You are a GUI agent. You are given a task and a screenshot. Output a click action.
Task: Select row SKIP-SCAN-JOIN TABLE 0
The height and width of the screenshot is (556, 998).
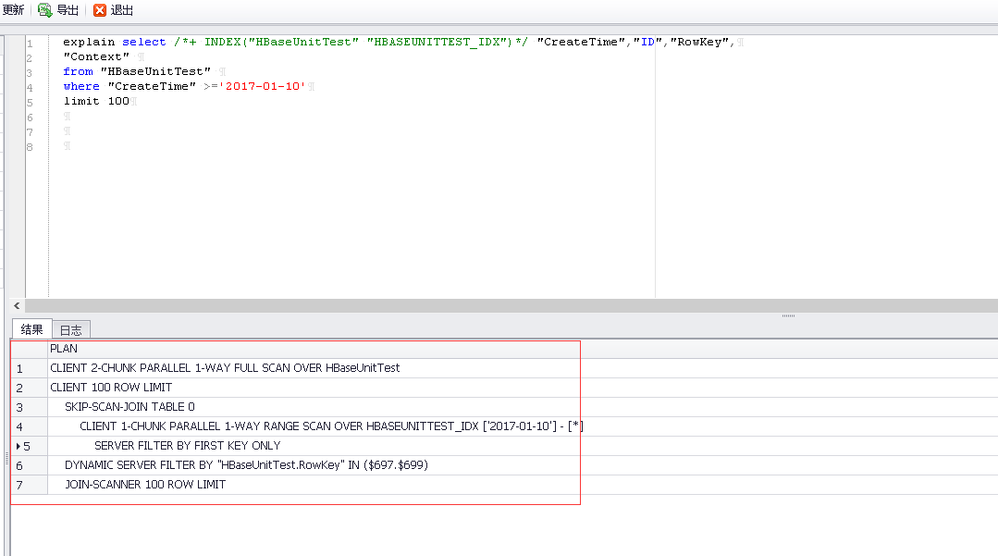coord(523,407)
